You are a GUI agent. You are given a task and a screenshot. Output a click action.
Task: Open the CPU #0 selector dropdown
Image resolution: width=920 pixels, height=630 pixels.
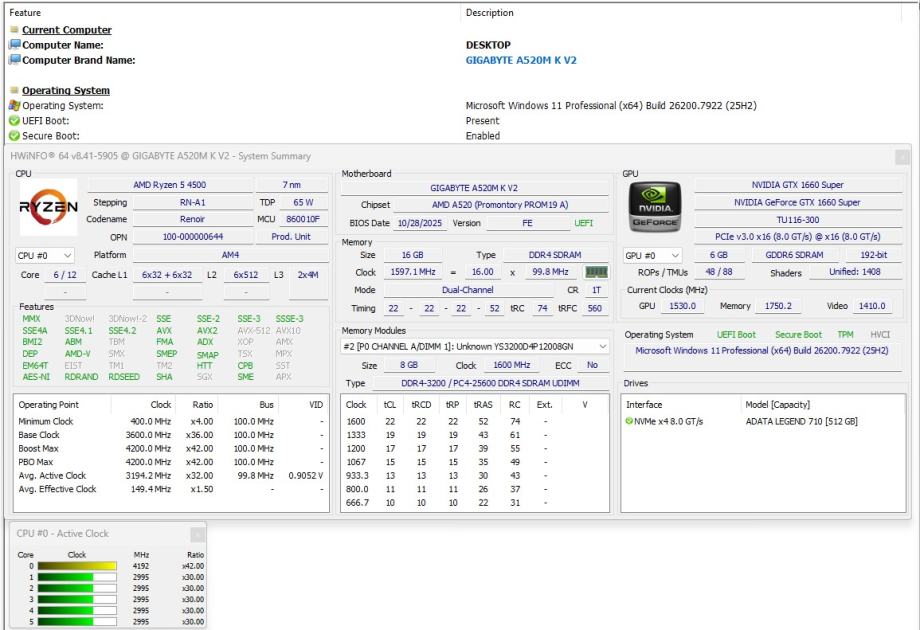(46, 256)
